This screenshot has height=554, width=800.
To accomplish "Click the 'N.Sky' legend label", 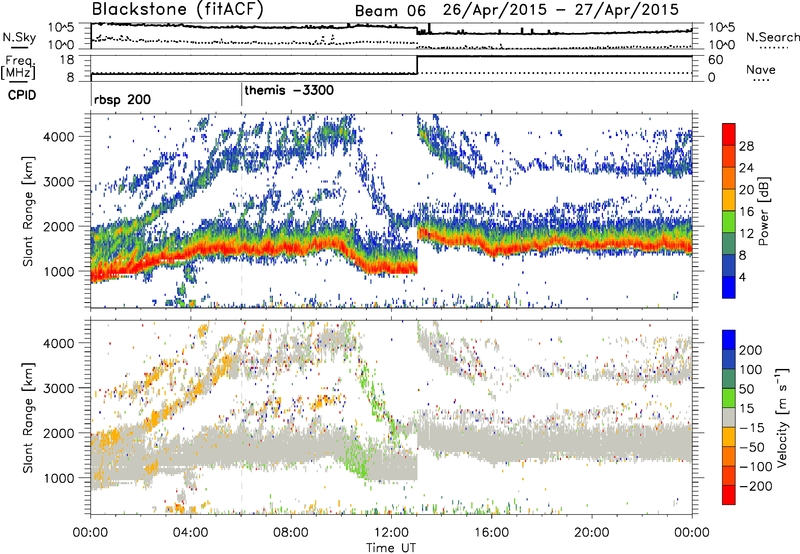I will (x=19, y=37).
